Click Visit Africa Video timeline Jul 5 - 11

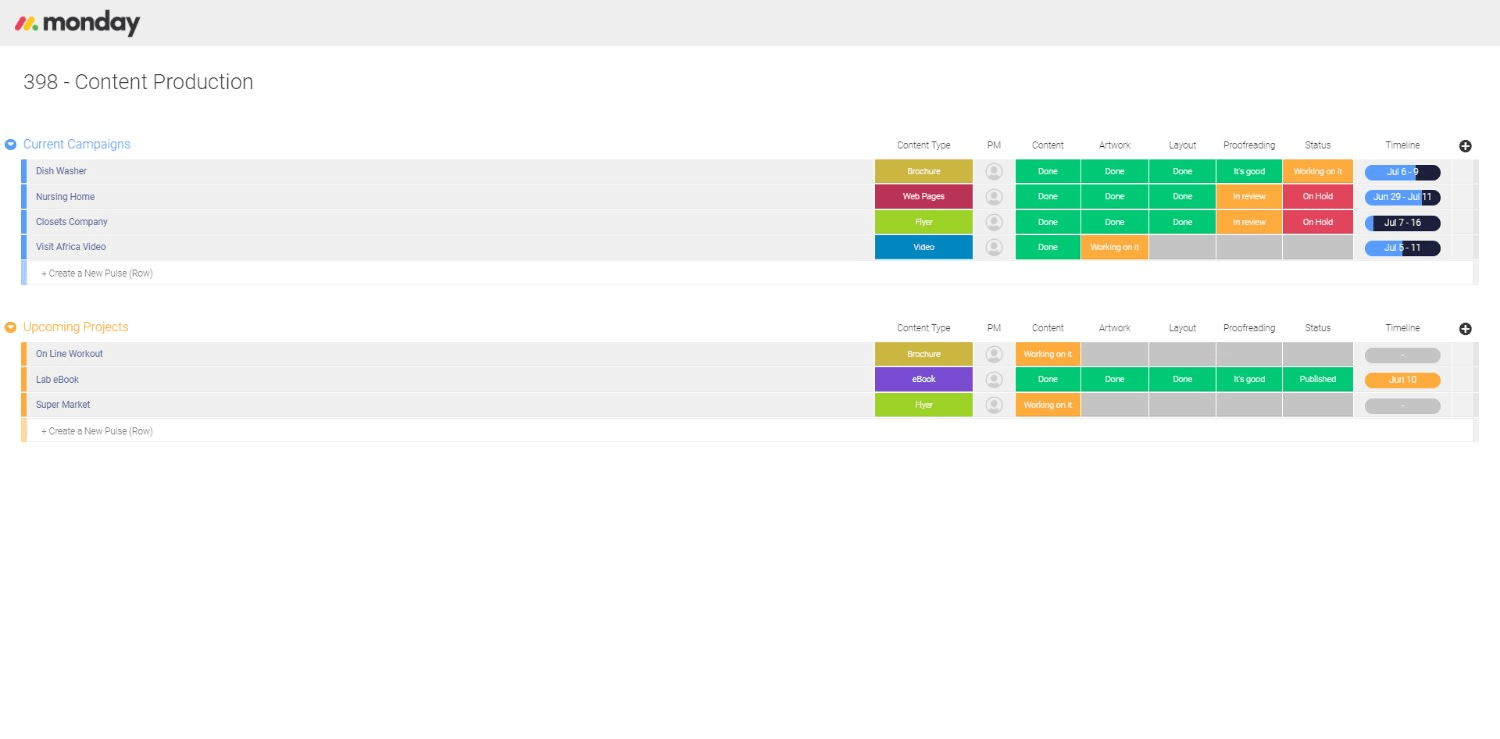click(x=1402, y=248)
